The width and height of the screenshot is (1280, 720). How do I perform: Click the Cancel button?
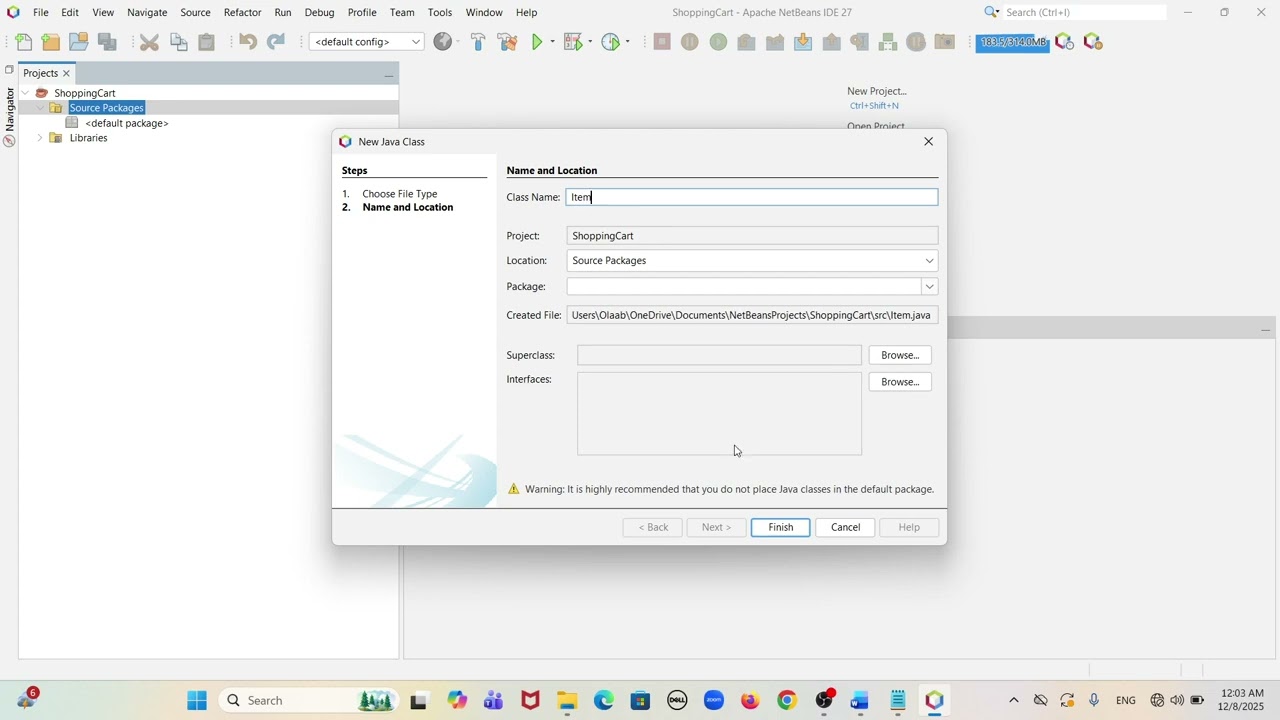(x=845, y=527)
